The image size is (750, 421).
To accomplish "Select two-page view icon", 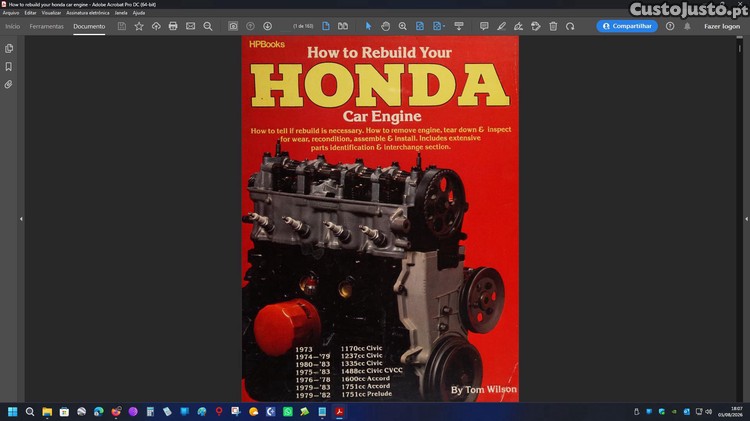I will pos(343,26).
